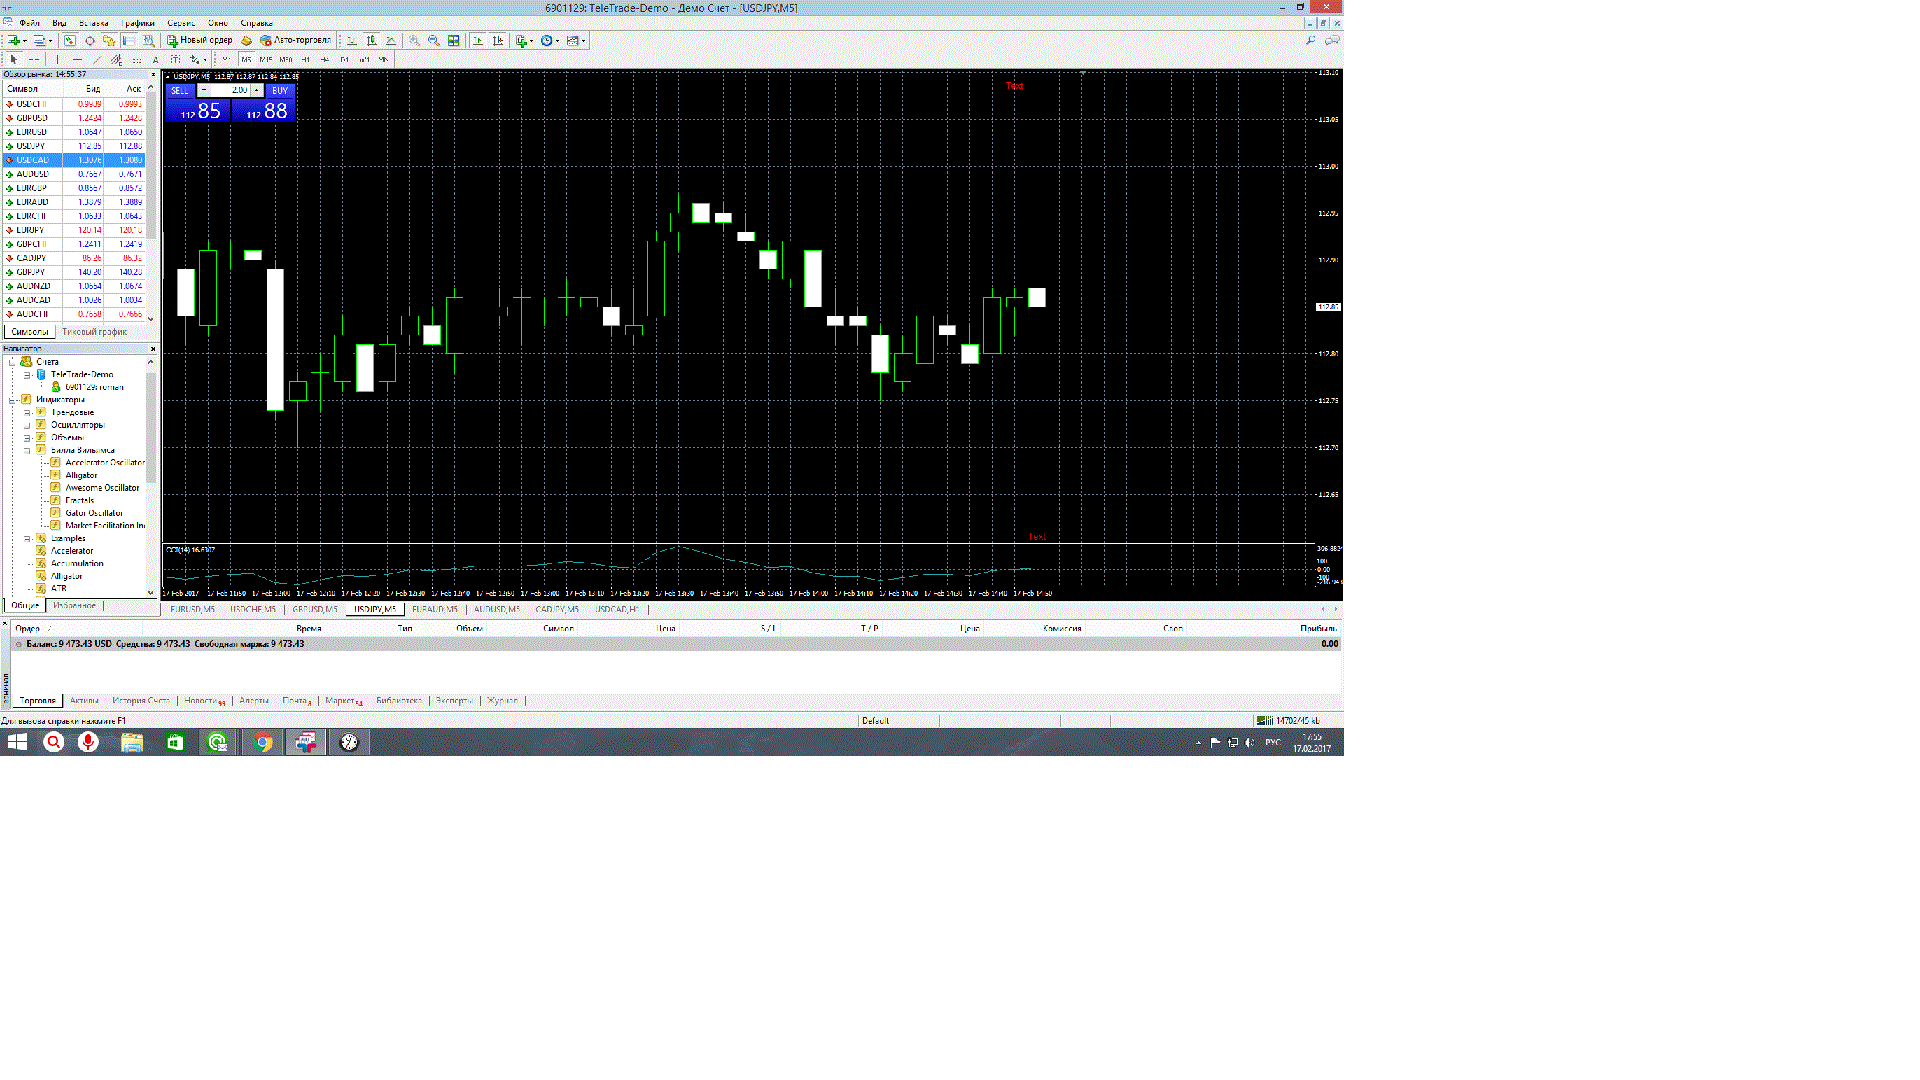Expand the Осцилляторы tree folder

(x=28, y=425)
